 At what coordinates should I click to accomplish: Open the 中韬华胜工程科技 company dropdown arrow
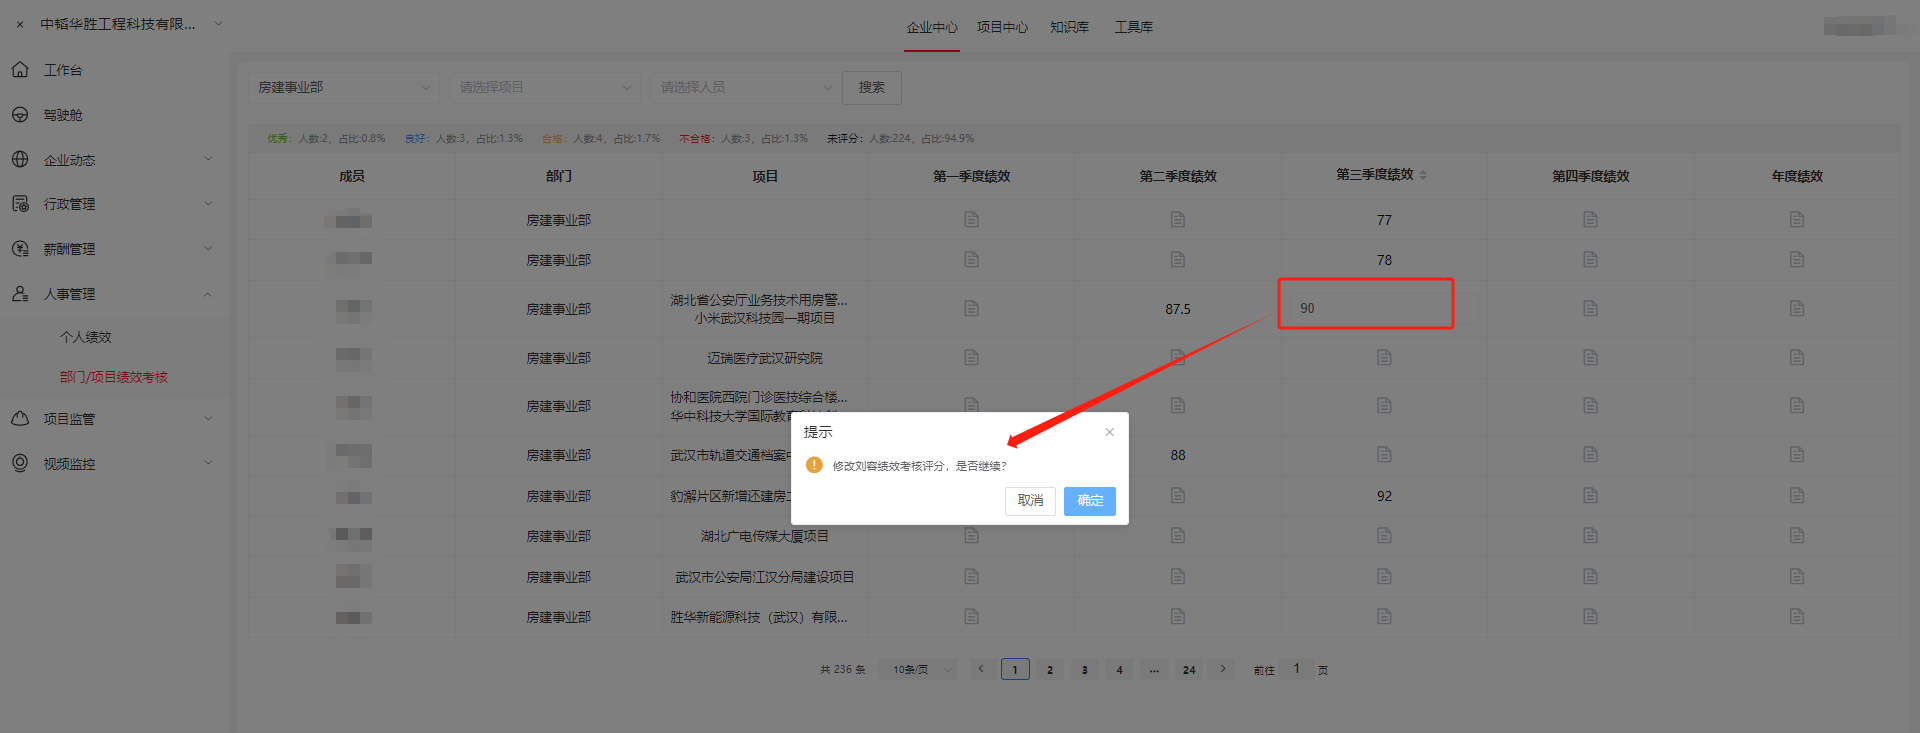219,24
